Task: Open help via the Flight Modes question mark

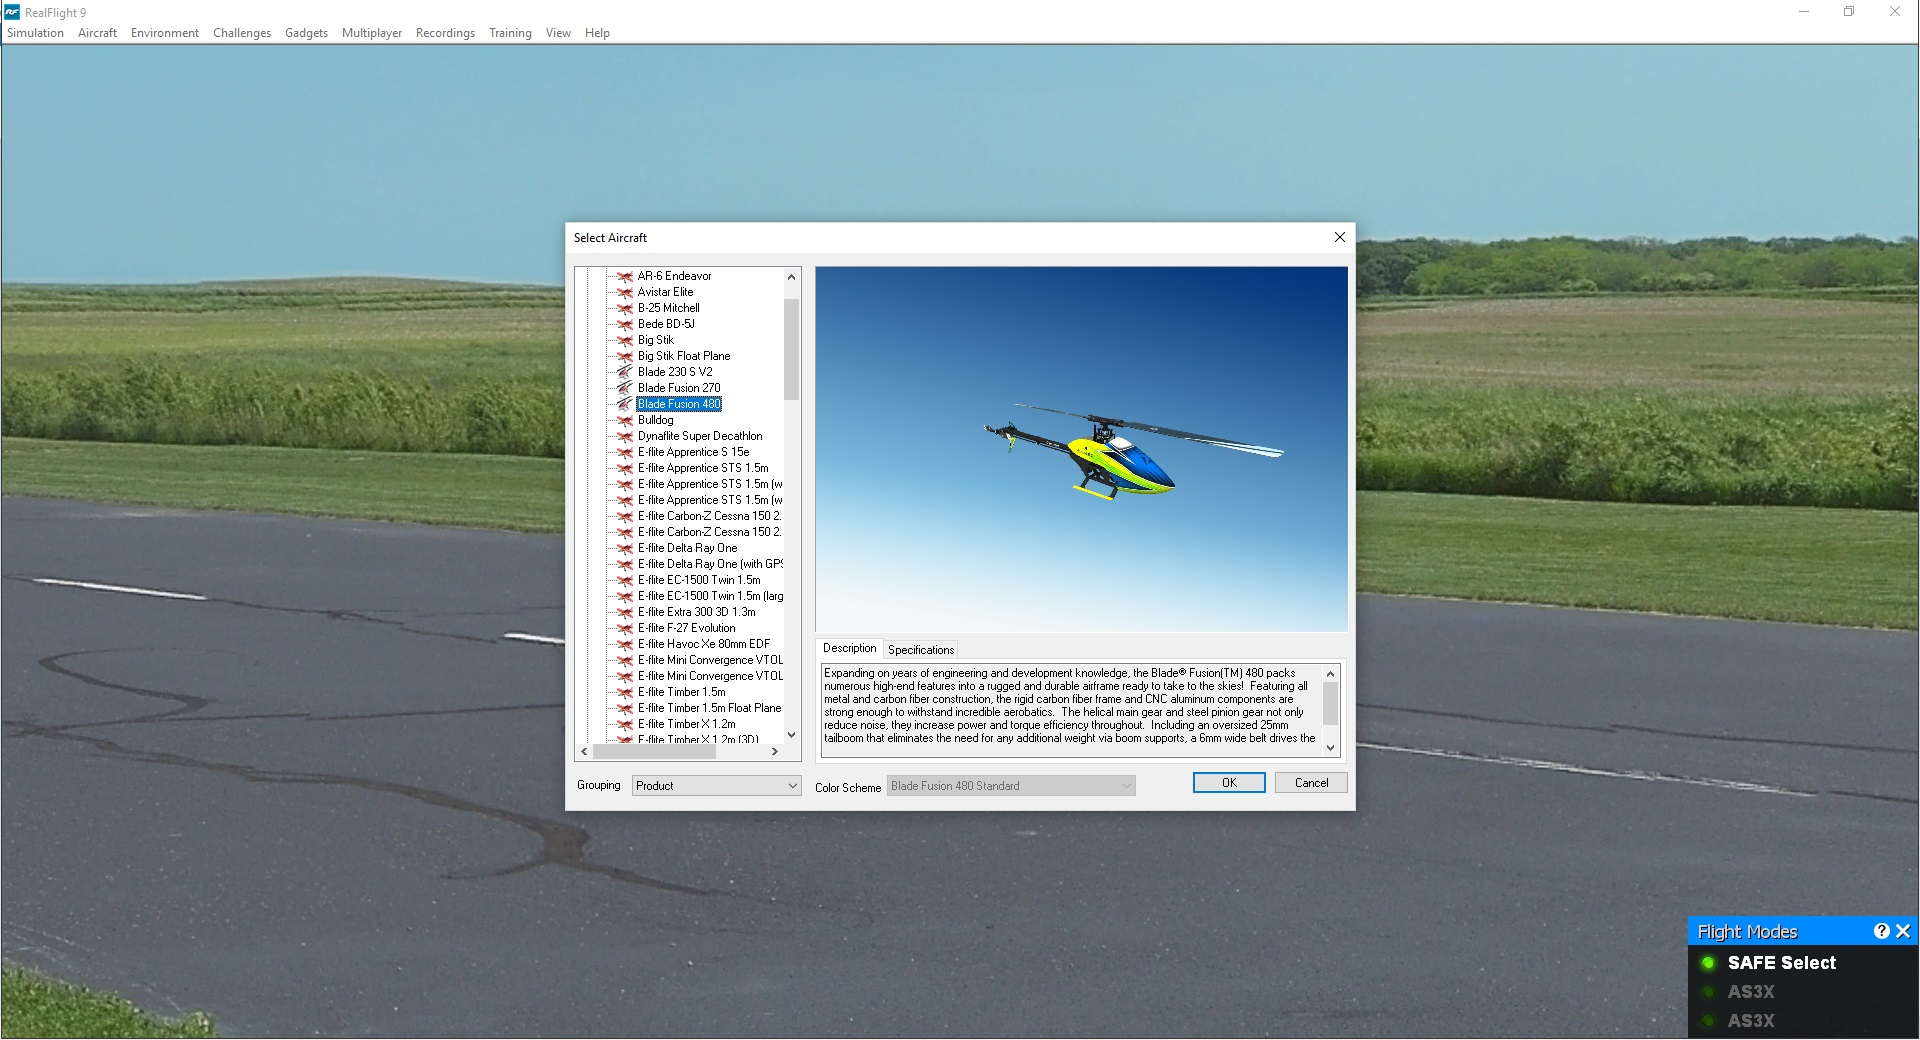Action: tap(1883, 930)
